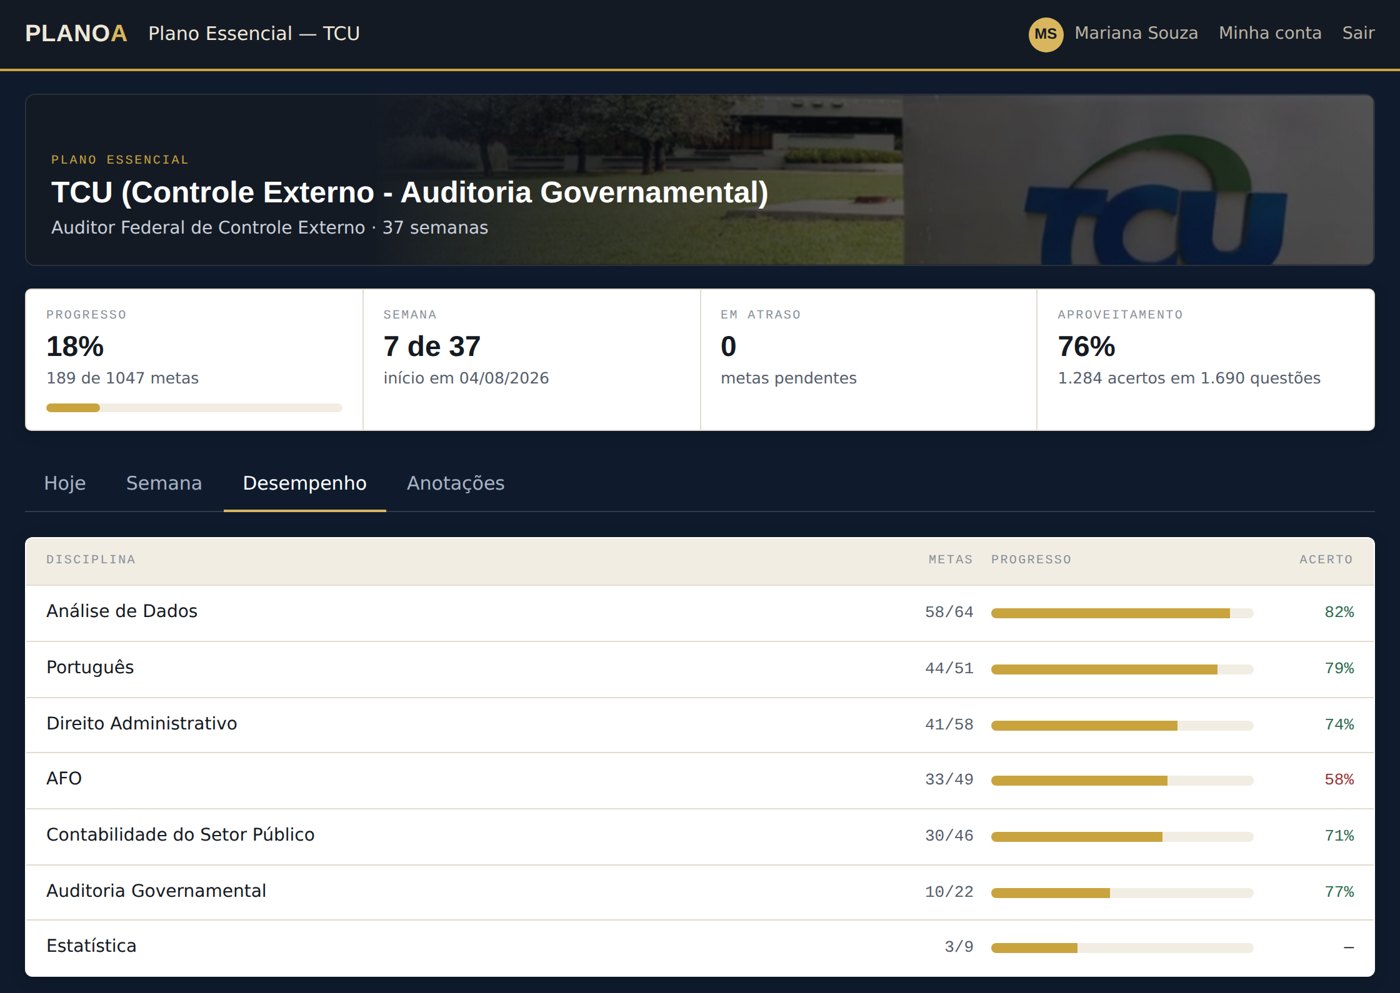The height and width of the screenshot is (993, 1400).
Task: Open the MS user avatar
Action: [x=1046, y=34]
